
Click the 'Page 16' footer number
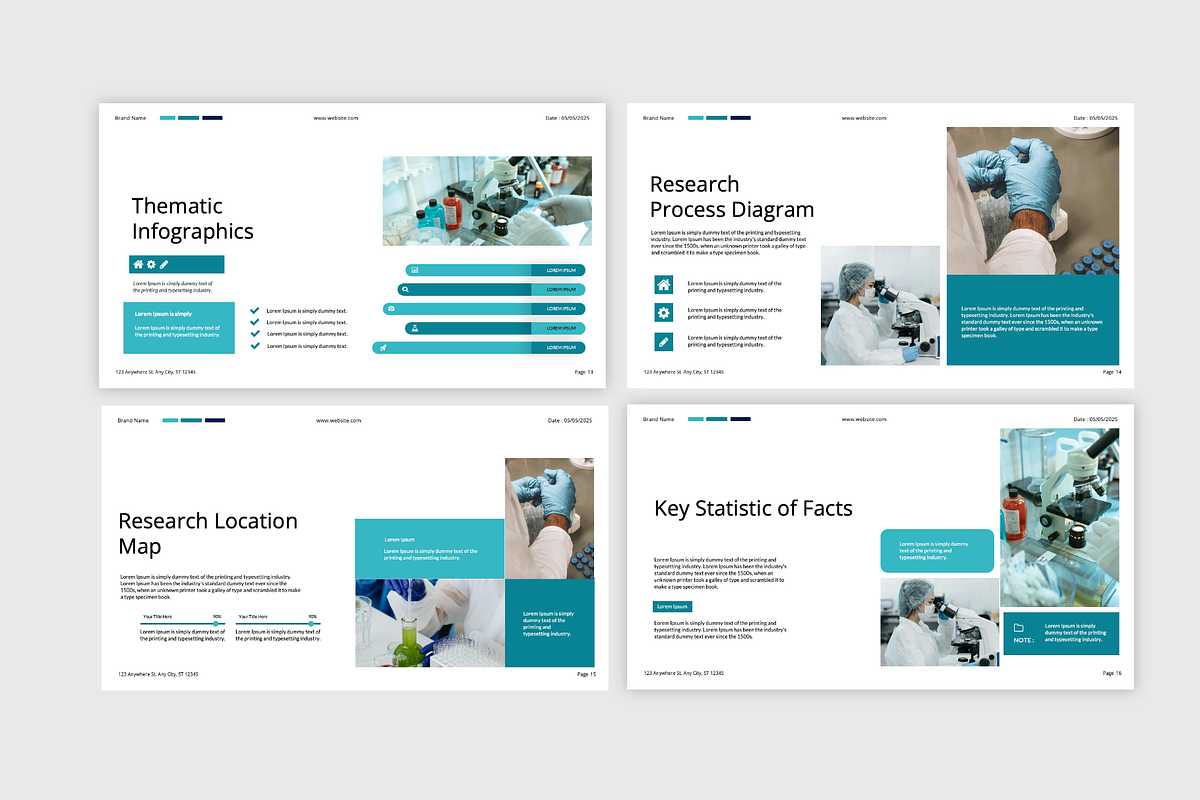tap(1112, 673)
